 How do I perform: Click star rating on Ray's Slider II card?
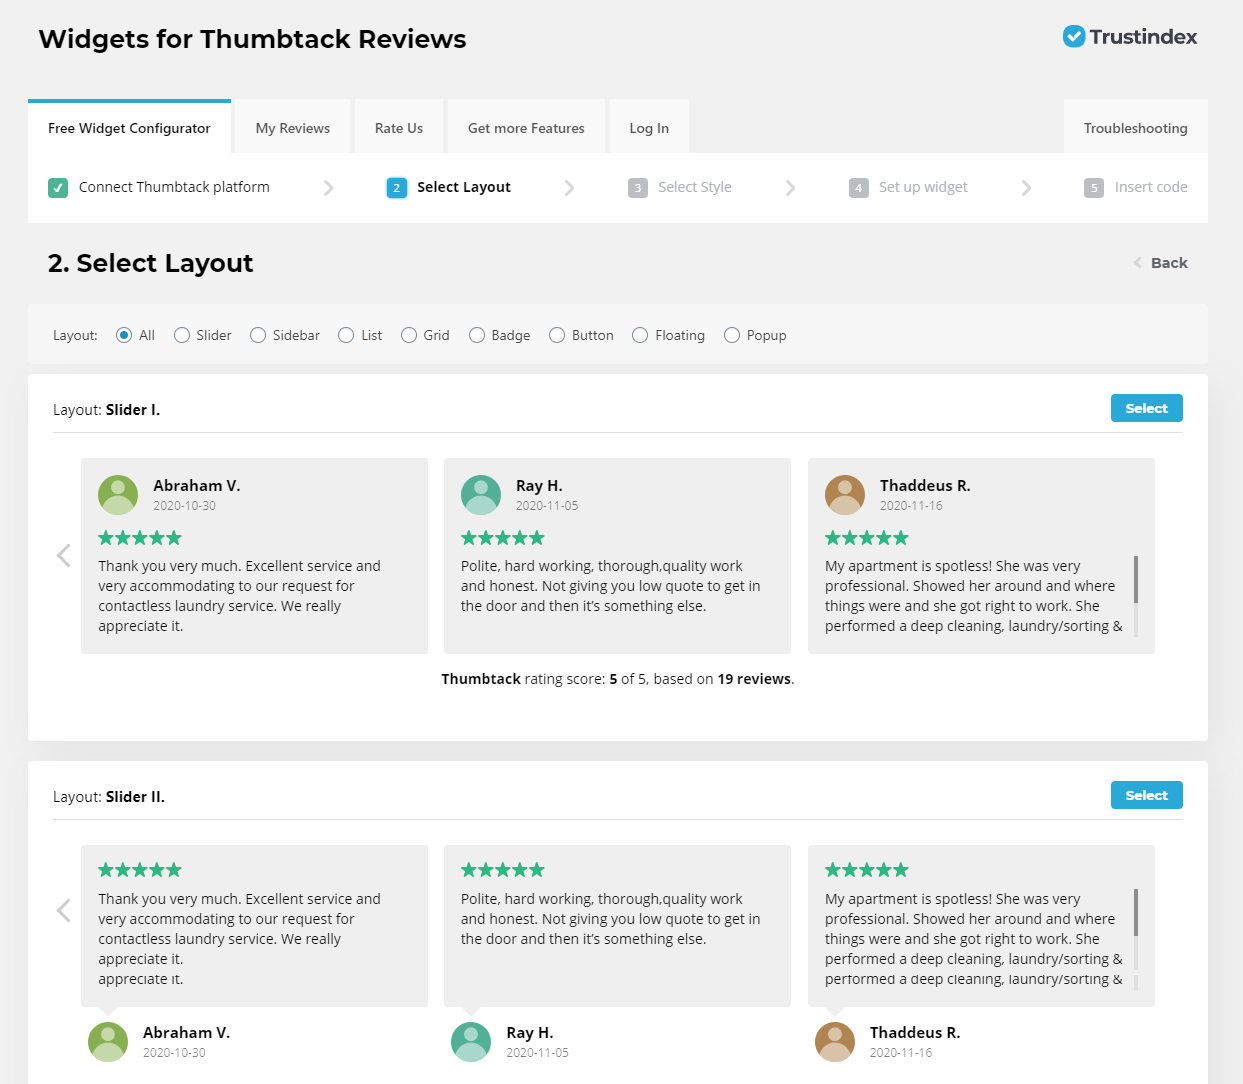[503, 870]
